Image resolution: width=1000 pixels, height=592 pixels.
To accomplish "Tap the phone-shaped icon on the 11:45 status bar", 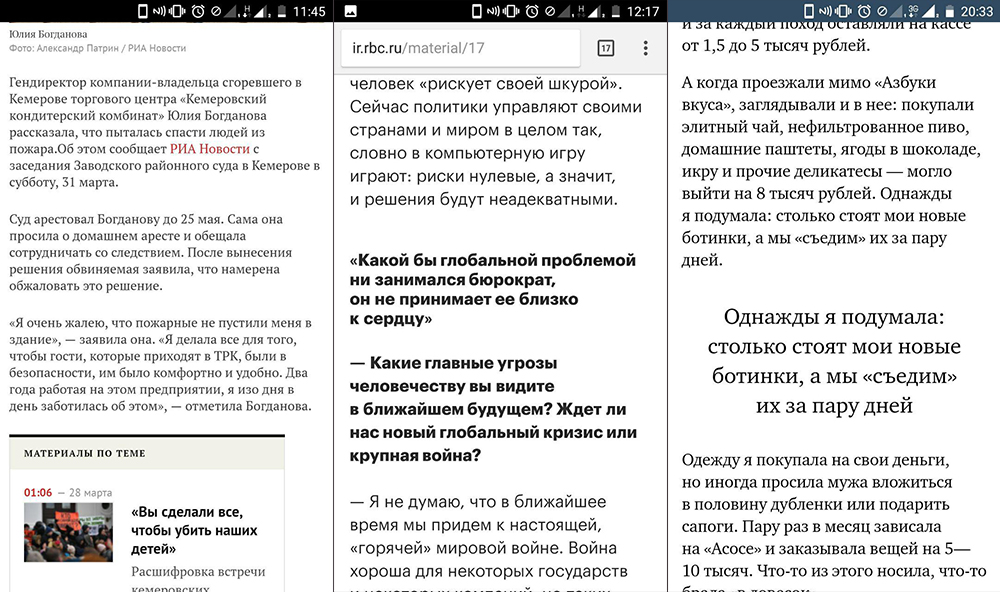I will (x=143, y=11).
